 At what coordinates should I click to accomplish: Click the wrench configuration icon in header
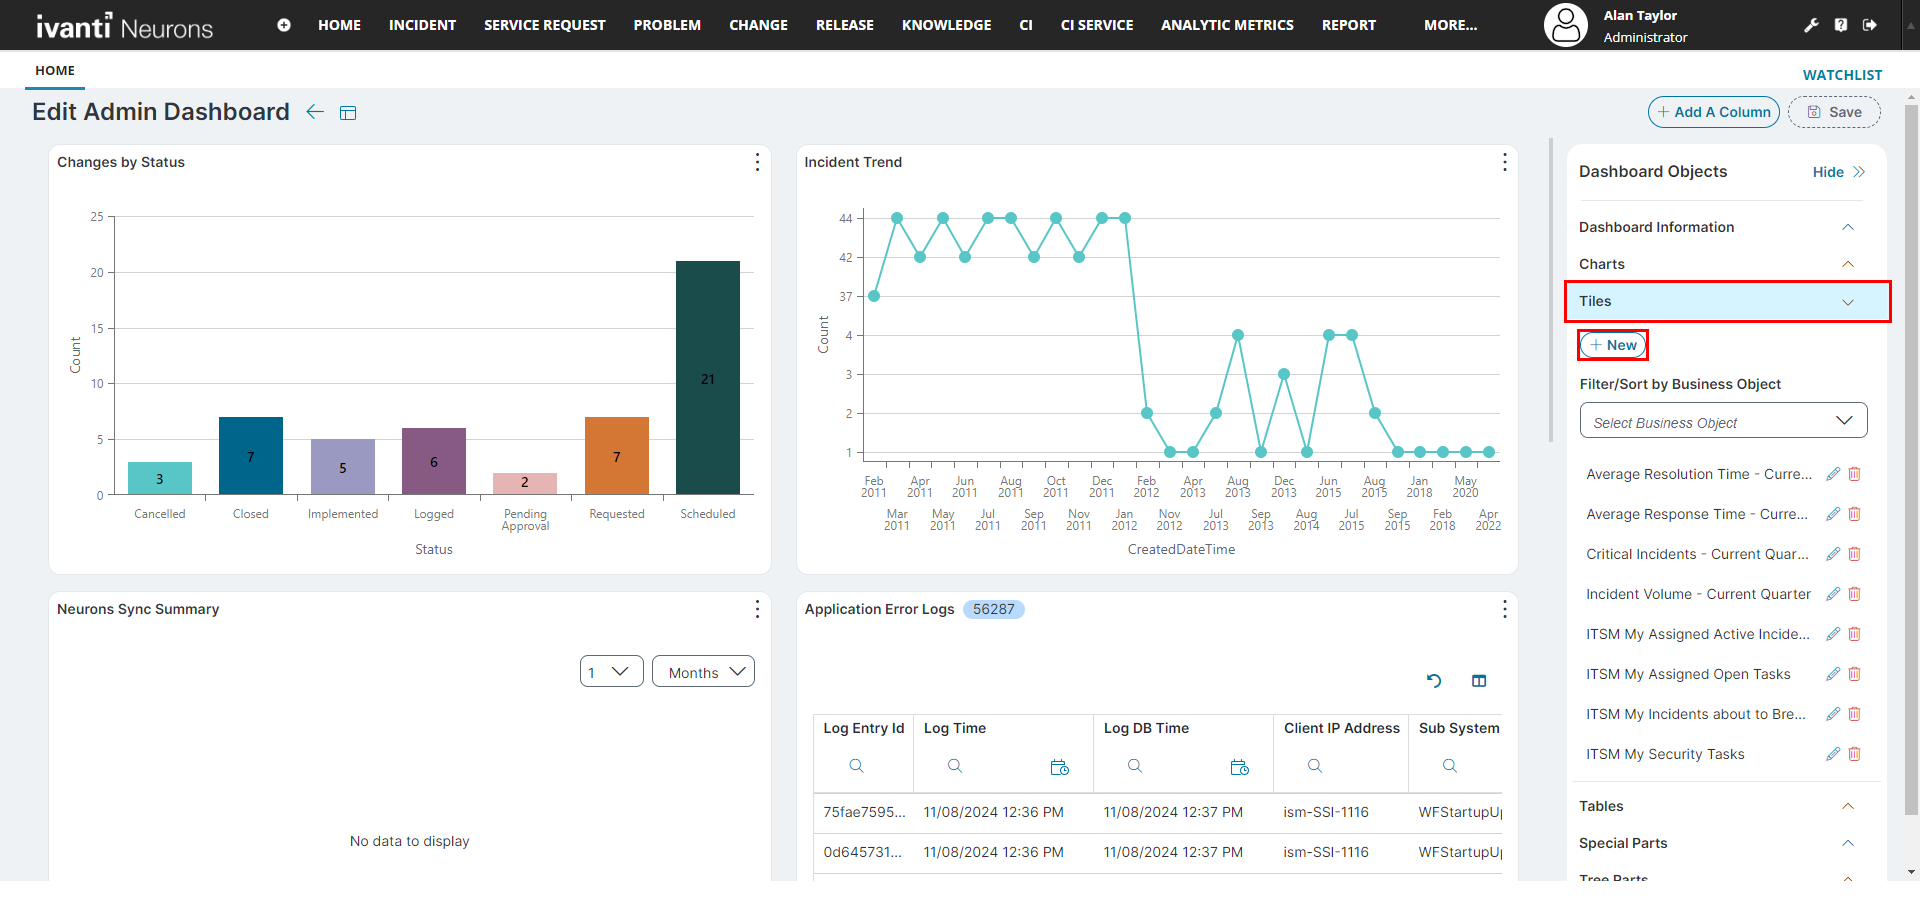pos(1811,25)
